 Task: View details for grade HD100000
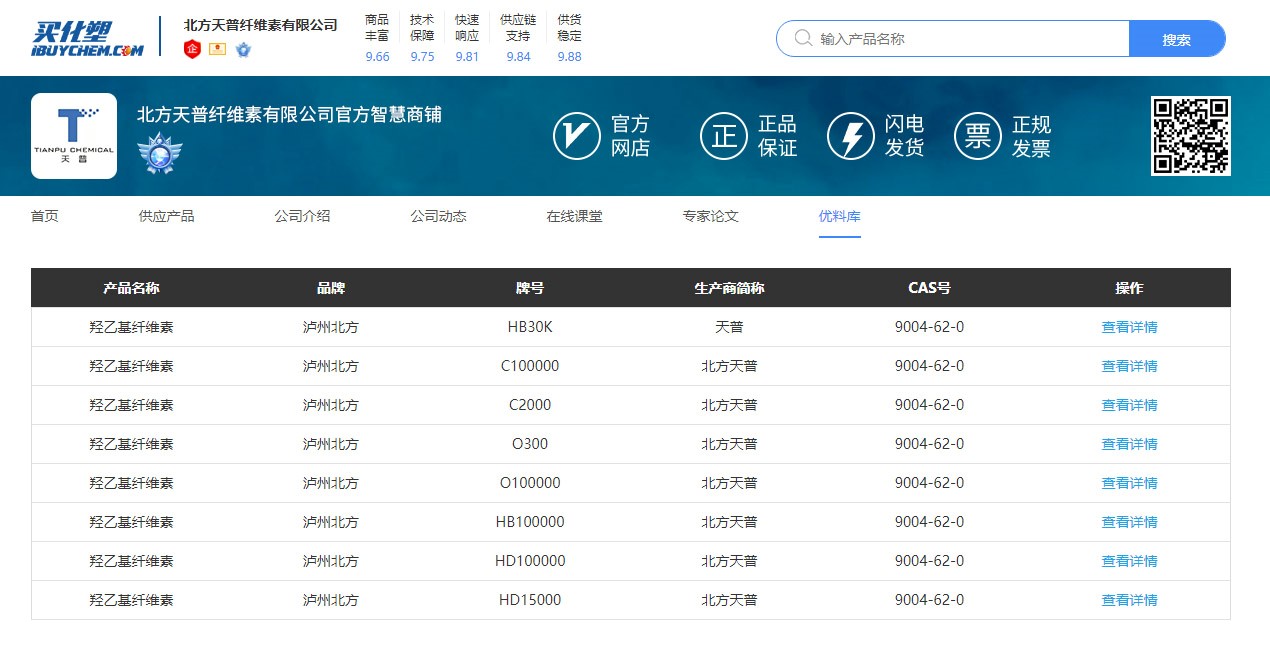1130,561
